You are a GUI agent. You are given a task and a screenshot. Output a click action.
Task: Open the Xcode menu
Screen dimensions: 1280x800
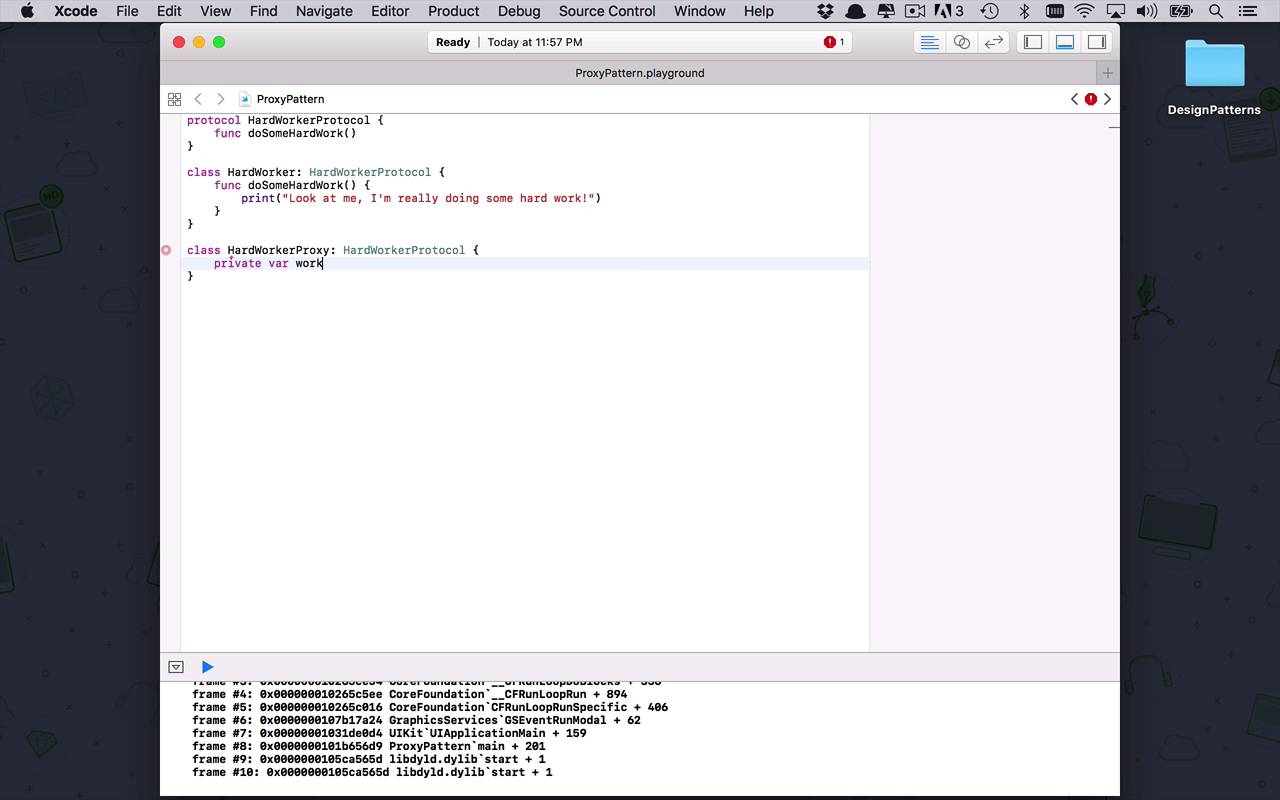tap(75, 11)
